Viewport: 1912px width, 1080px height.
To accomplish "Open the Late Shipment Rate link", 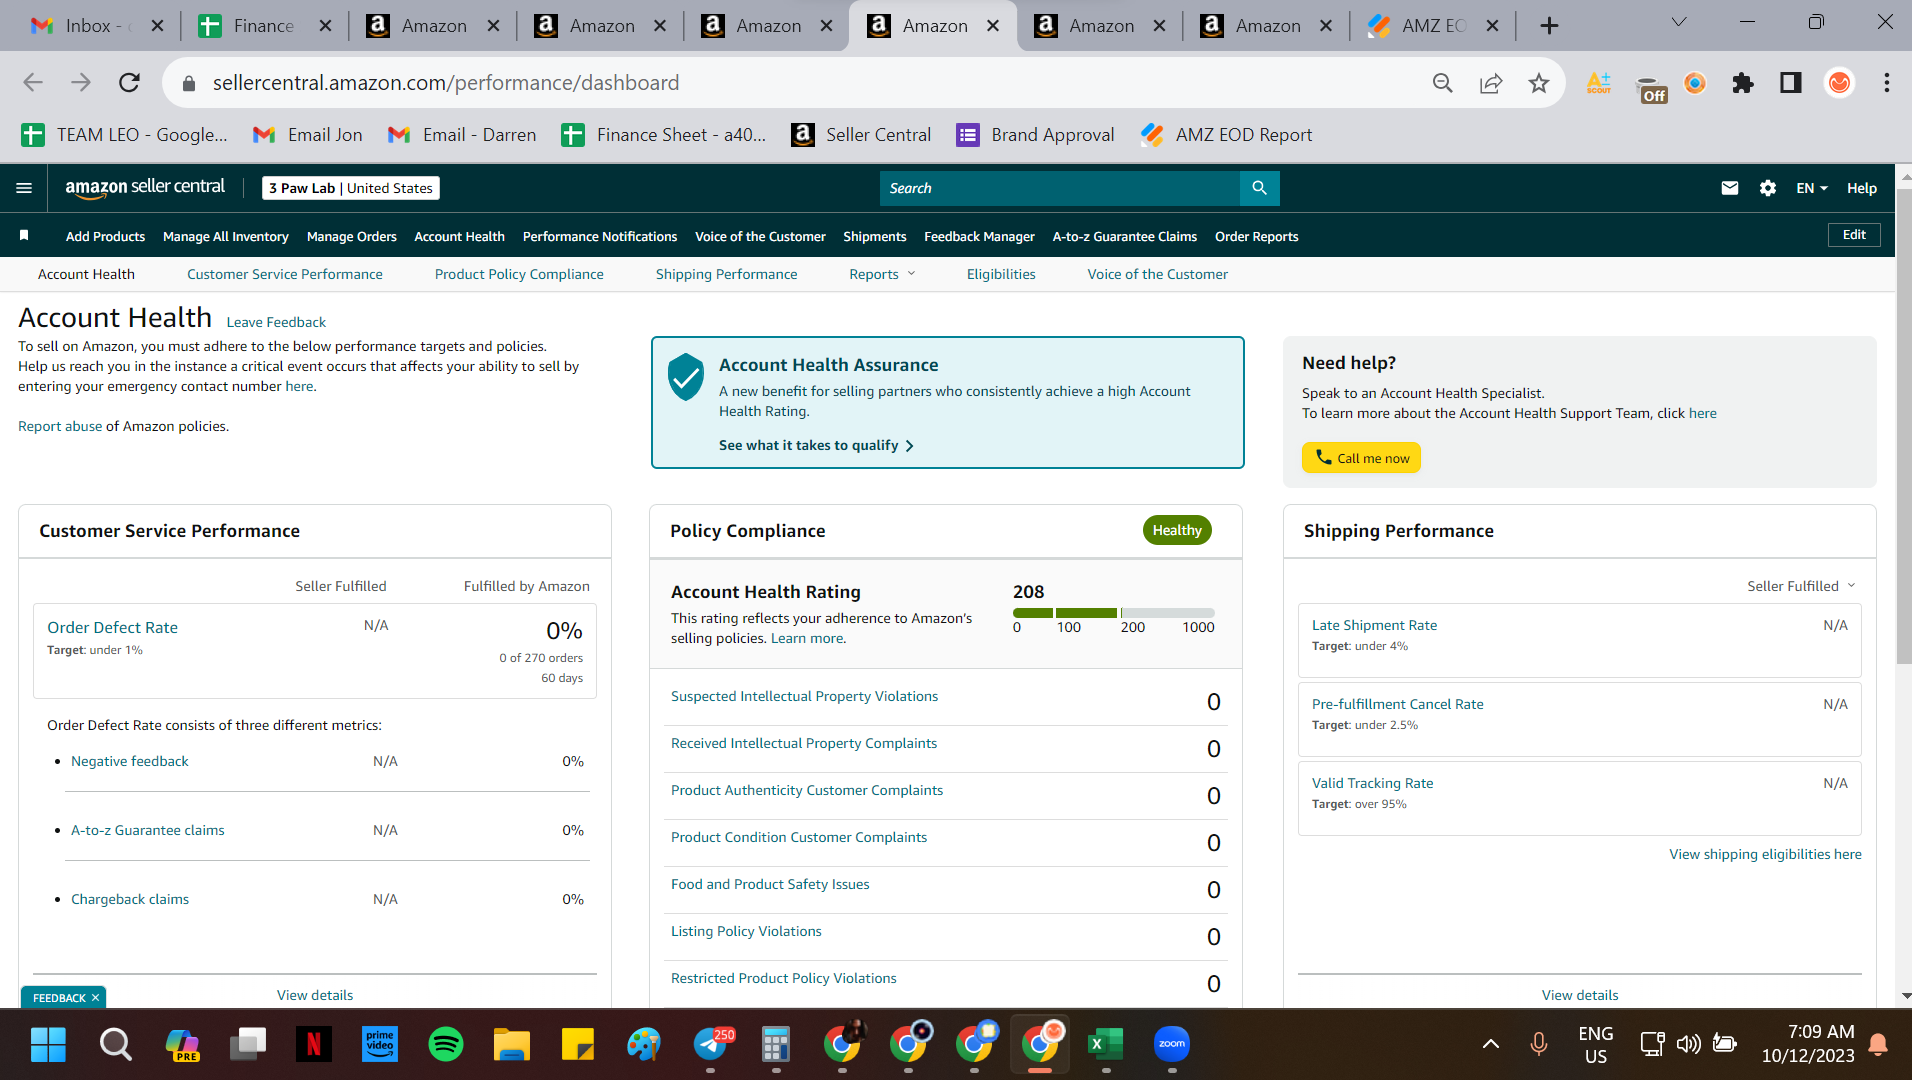I will [x=1374, y=625].
